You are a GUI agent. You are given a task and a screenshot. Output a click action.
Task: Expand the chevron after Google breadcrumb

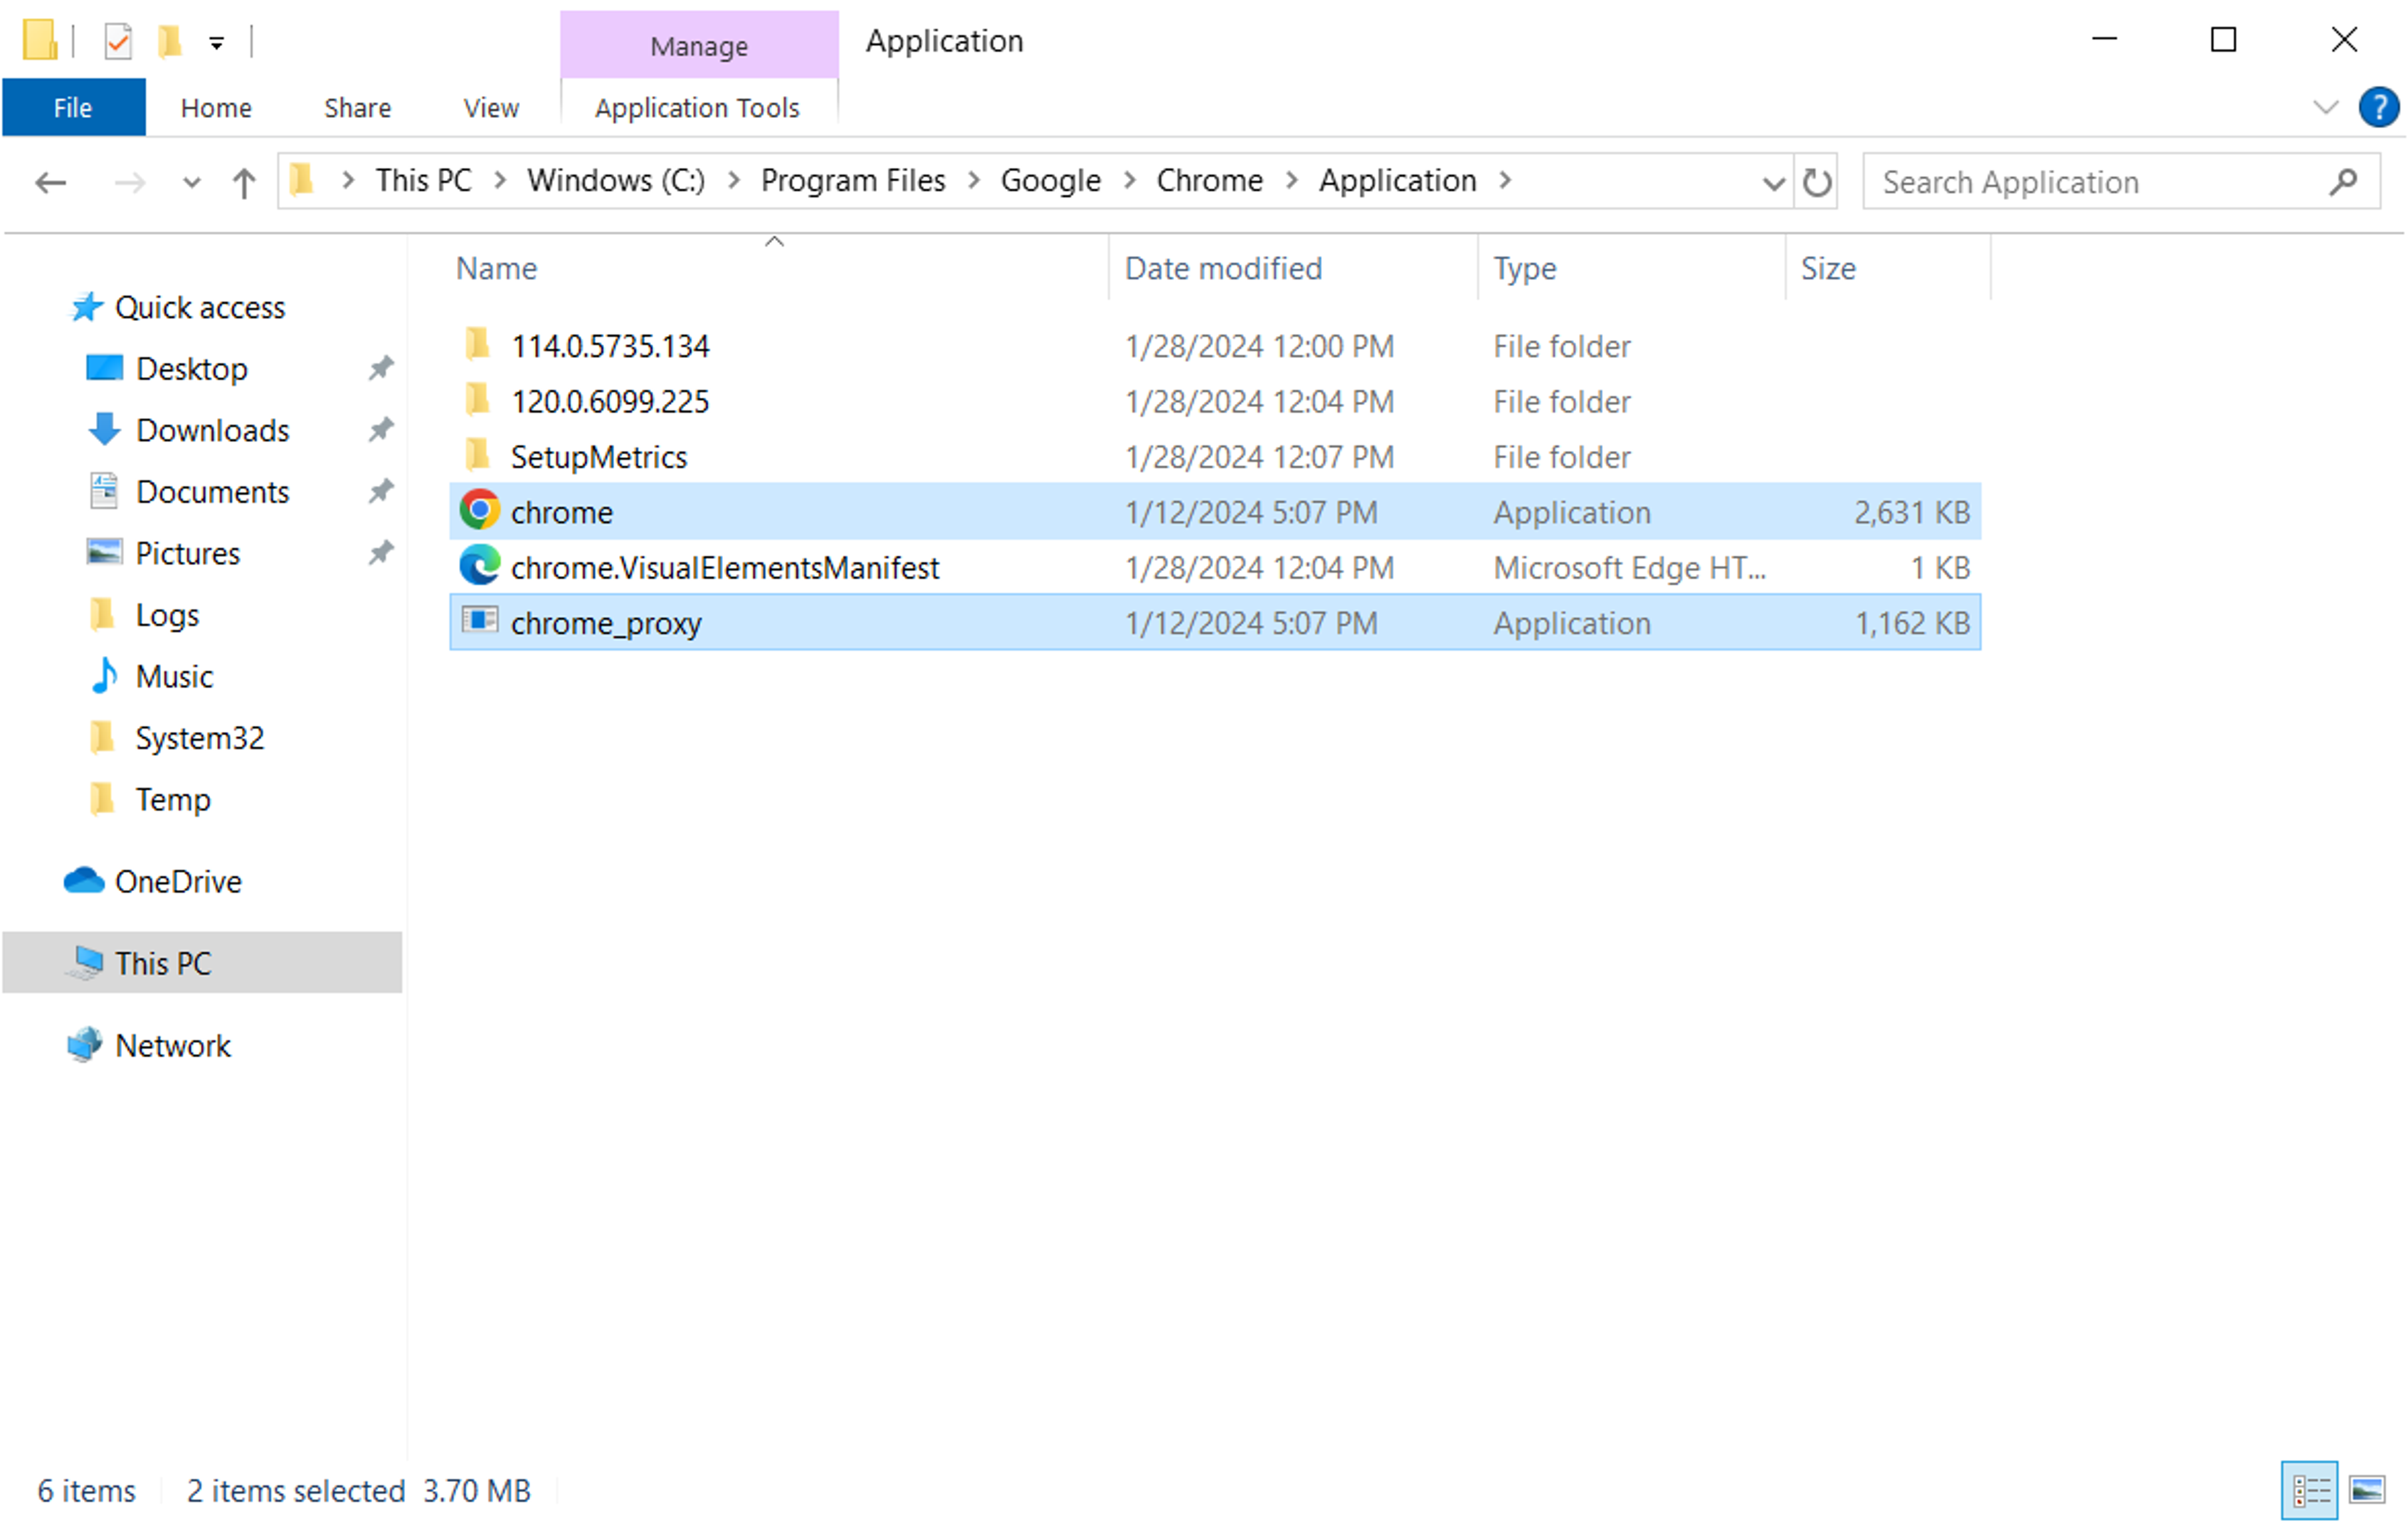pos(1129,180)
